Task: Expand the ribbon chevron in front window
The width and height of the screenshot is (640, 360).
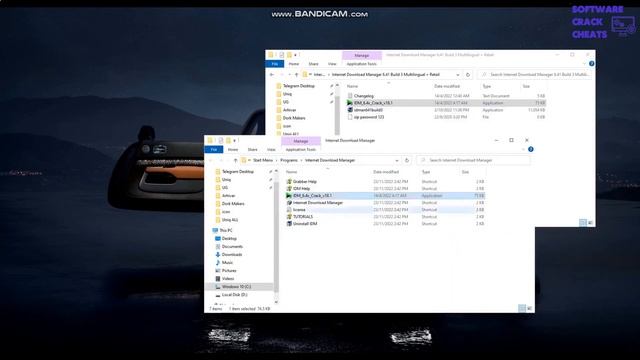Action: (x=523, y=149)
